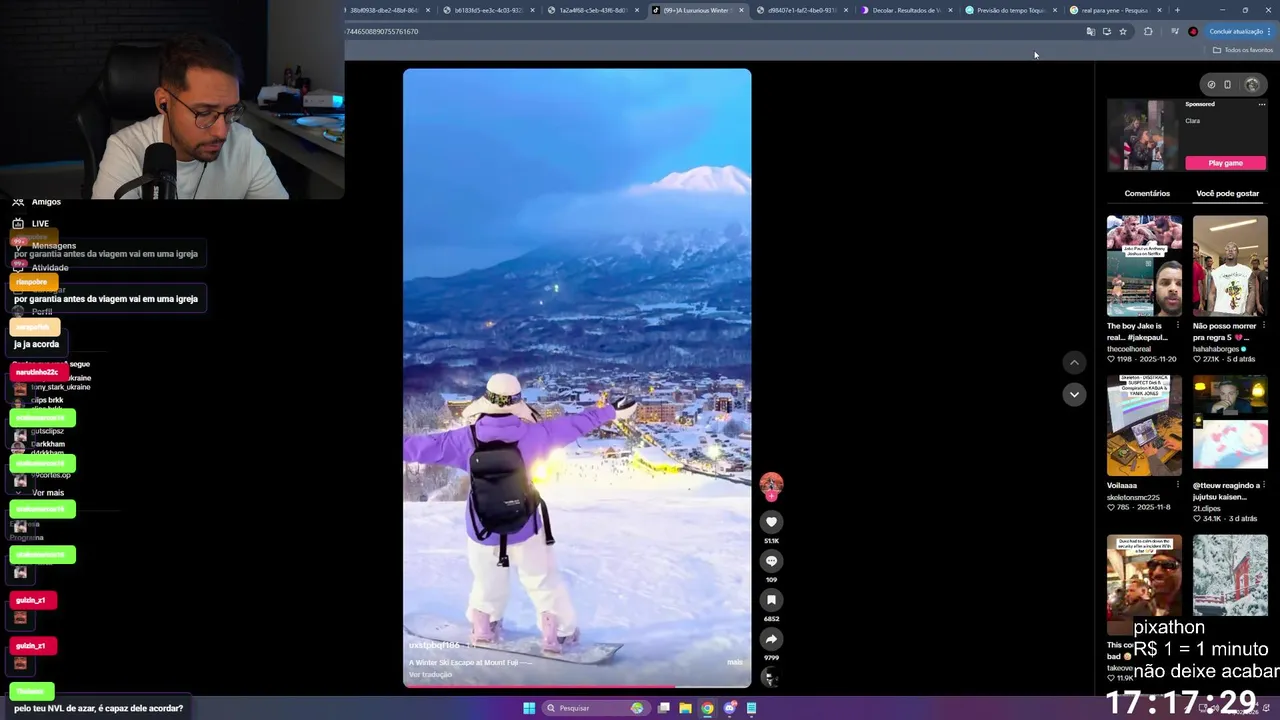
Task: Select the Você pode gostar tab
Action: tap(1227, 193)
